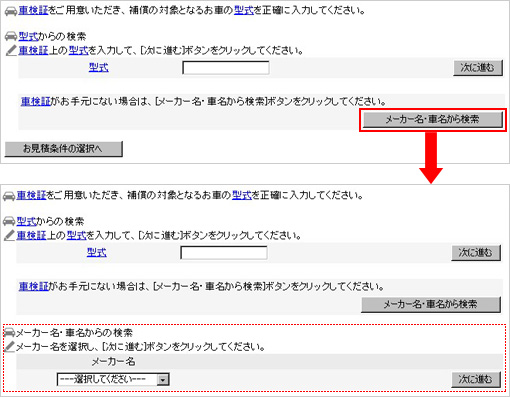Open 車検証 link in pencil instruction line, lower screenshot
This screenshot has width=510, height=397.
(31, 235)
